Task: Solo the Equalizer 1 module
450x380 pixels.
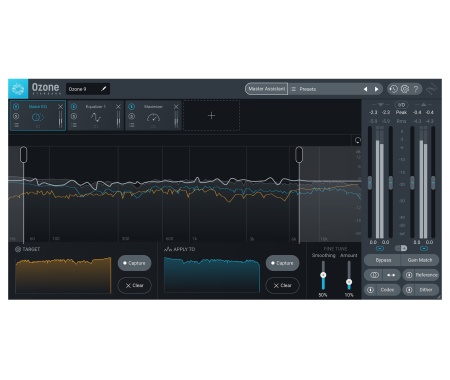Action: [x=74, y=116]
